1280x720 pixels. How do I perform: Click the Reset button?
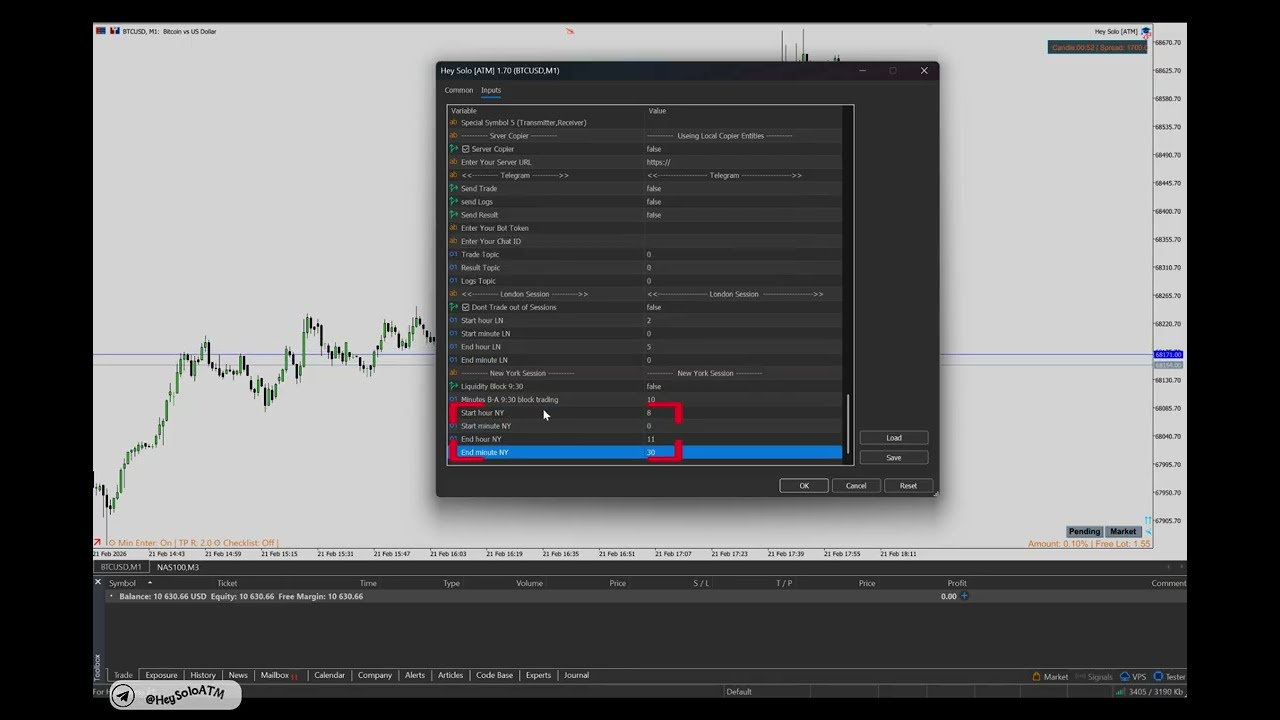click(908, 486)
